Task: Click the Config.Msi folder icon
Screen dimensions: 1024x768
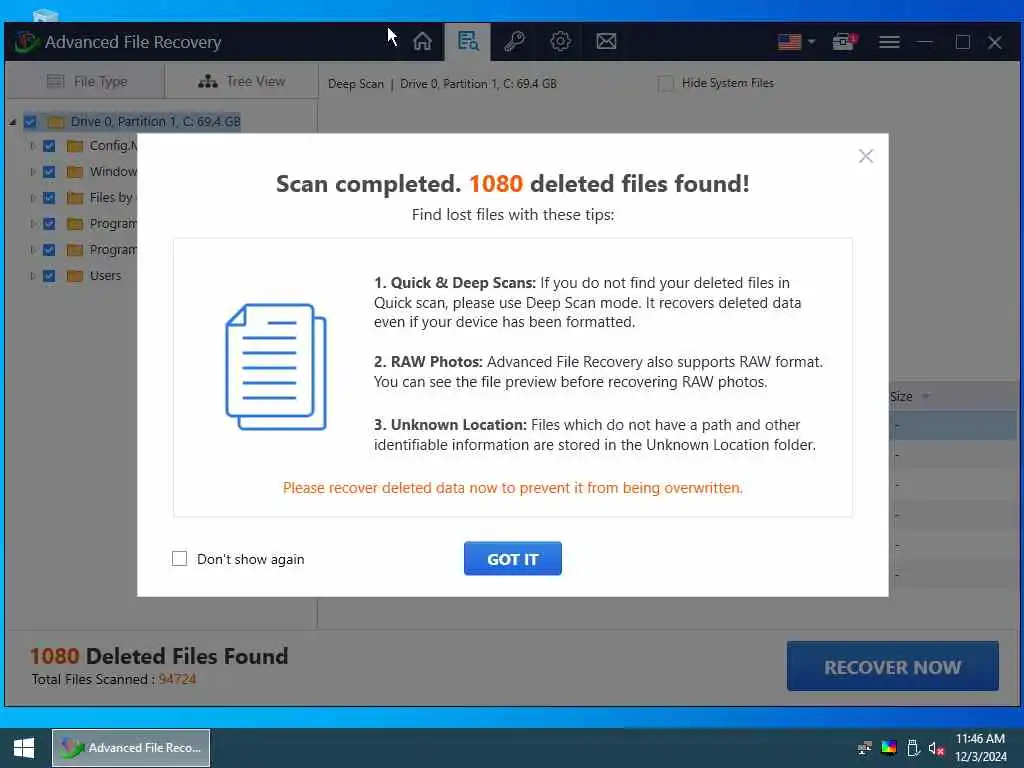Action: coord(75,146)
